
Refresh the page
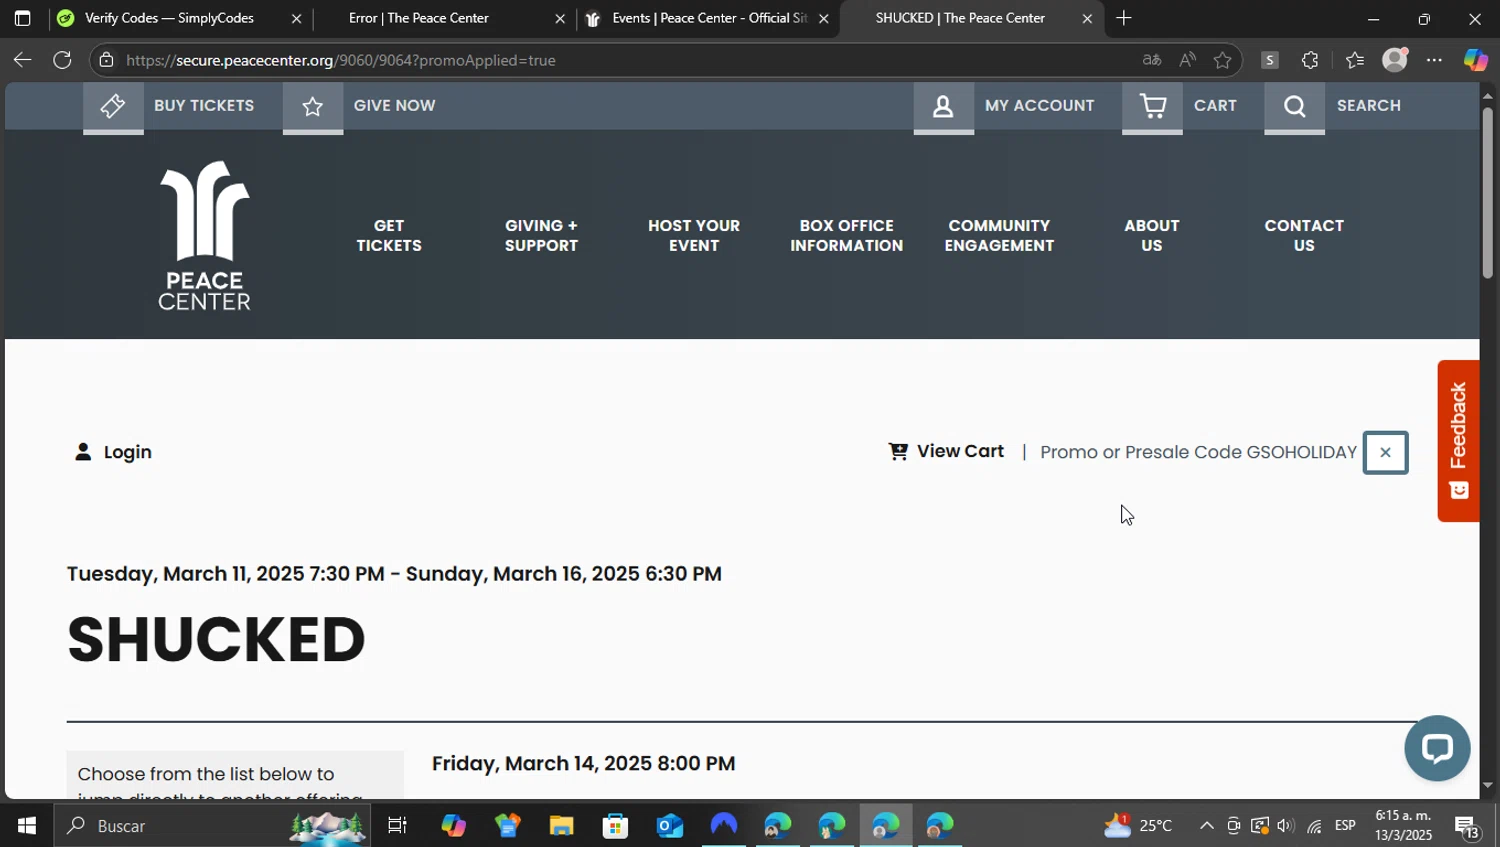coord(62,60)
